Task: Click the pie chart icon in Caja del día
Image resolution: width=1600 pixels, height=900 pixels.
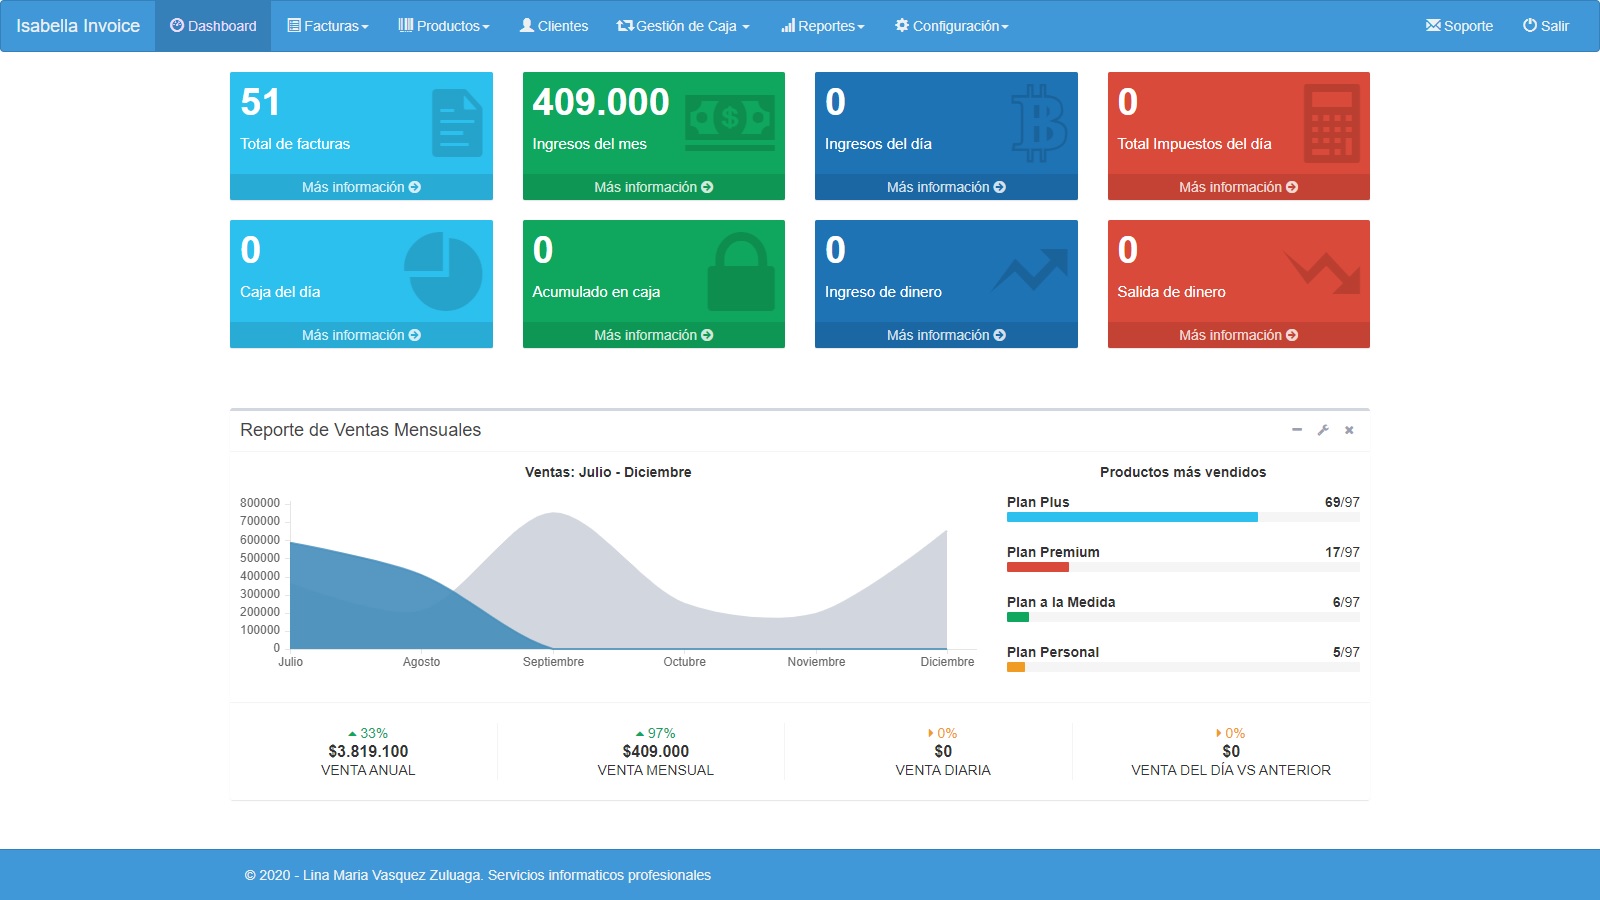Action: pos(443,271)
